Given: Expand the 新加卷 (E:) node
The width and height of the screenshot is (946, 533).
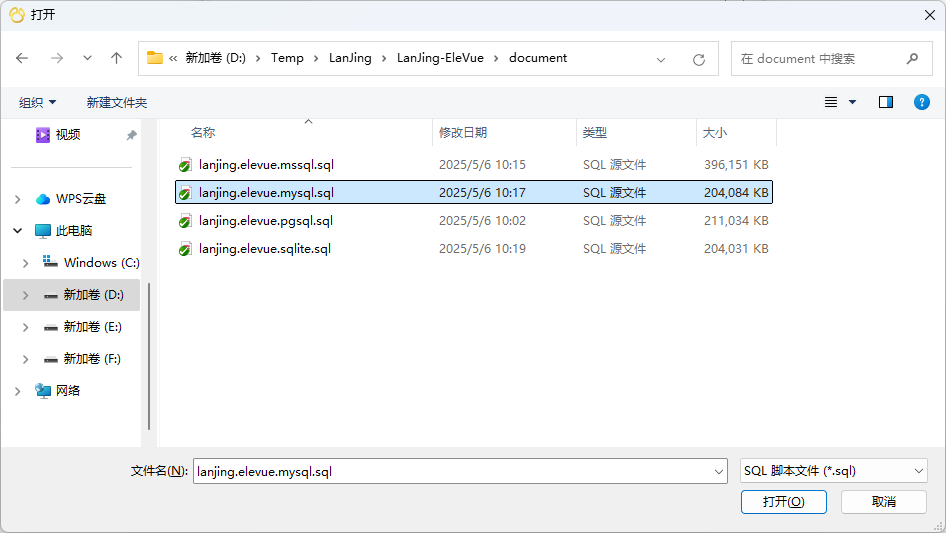Looking at the screenshot, I should pos(25,327).
